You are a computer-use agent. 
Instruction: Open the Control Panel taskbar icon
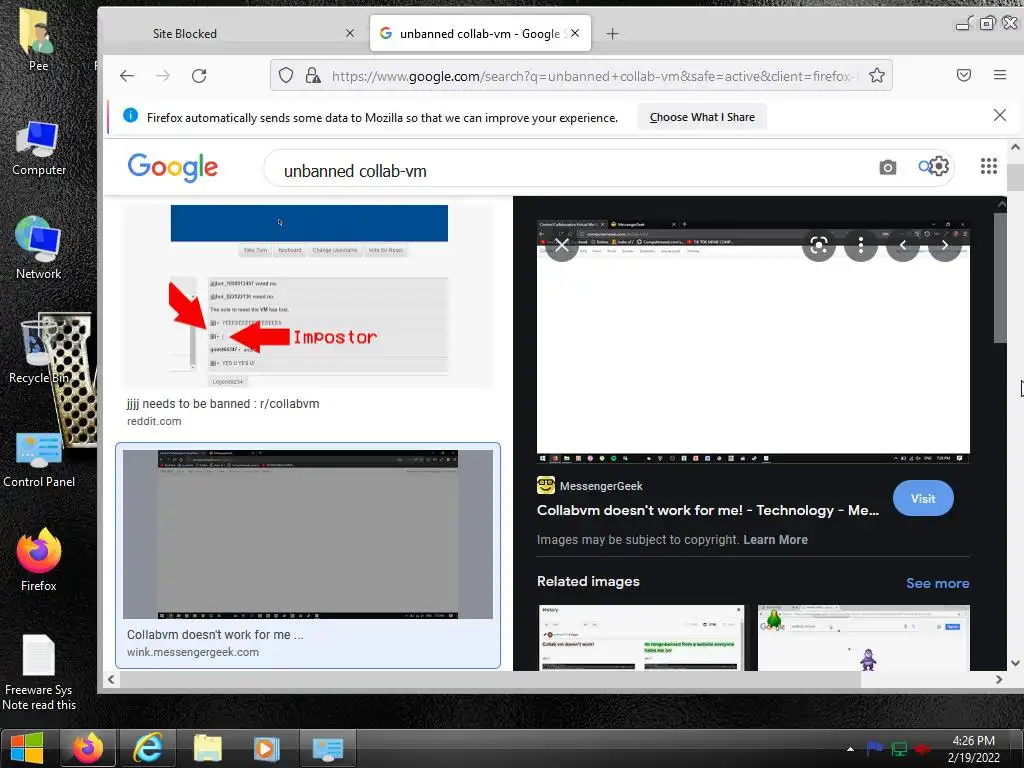[327, 748]
